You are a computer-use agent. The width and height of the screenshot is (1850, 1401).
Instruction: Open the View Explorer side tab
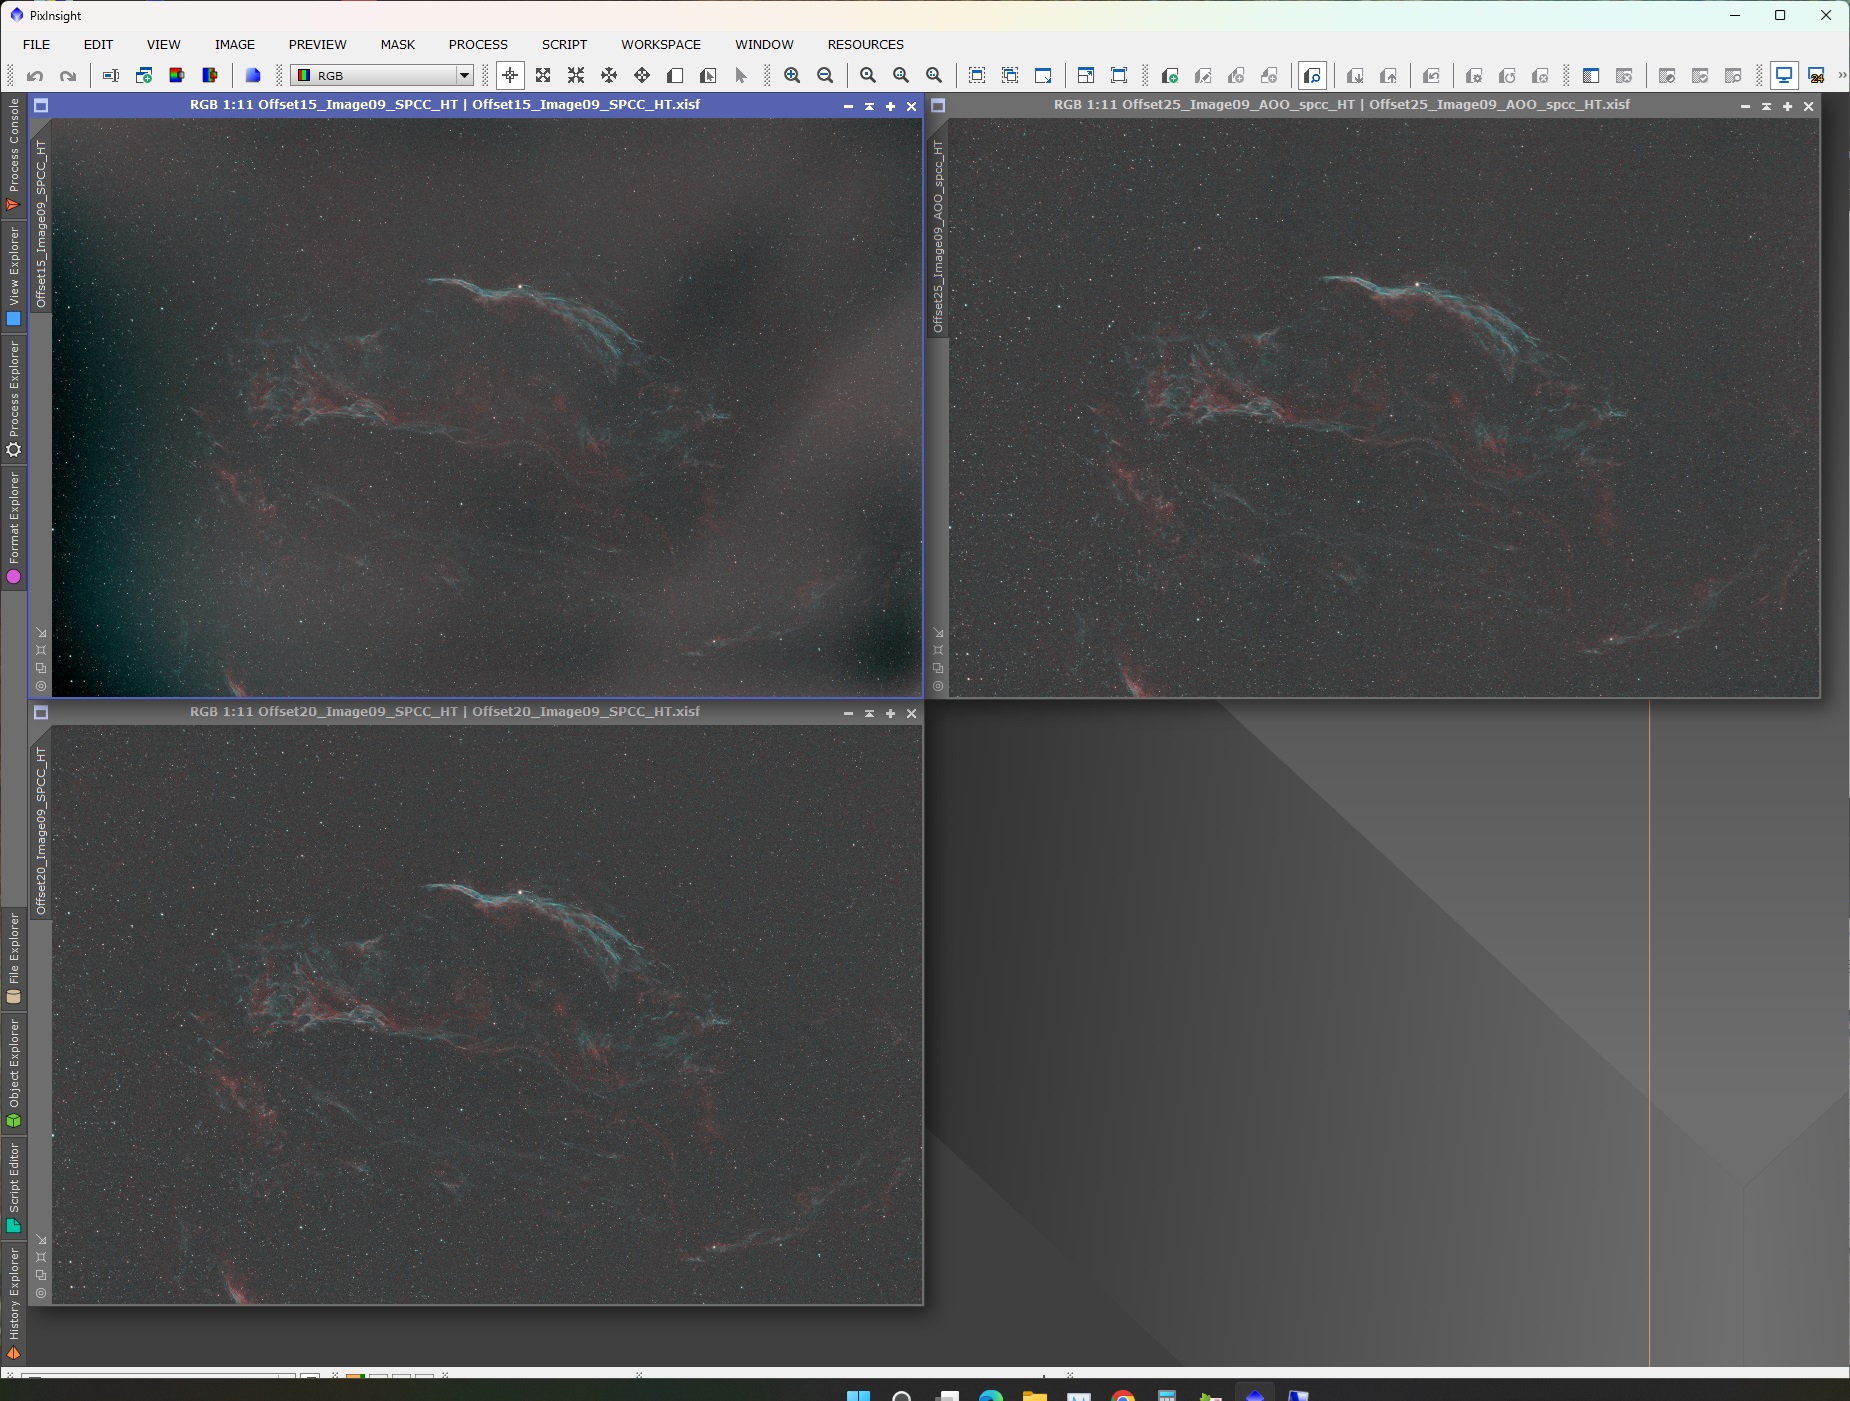click(x=14, y=275)
